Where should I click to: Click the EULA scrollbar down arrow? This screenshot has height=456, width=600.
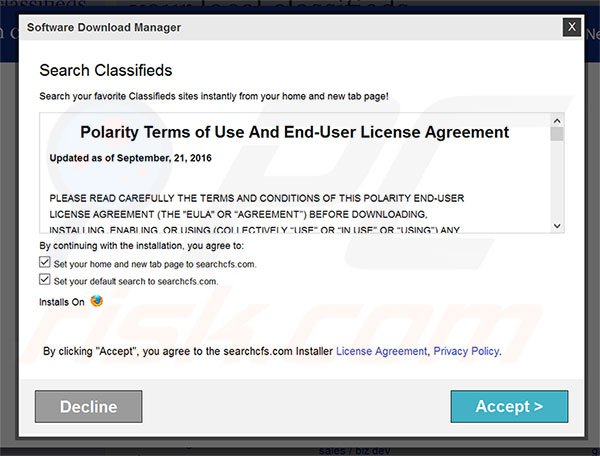click(x=557, y=226)
